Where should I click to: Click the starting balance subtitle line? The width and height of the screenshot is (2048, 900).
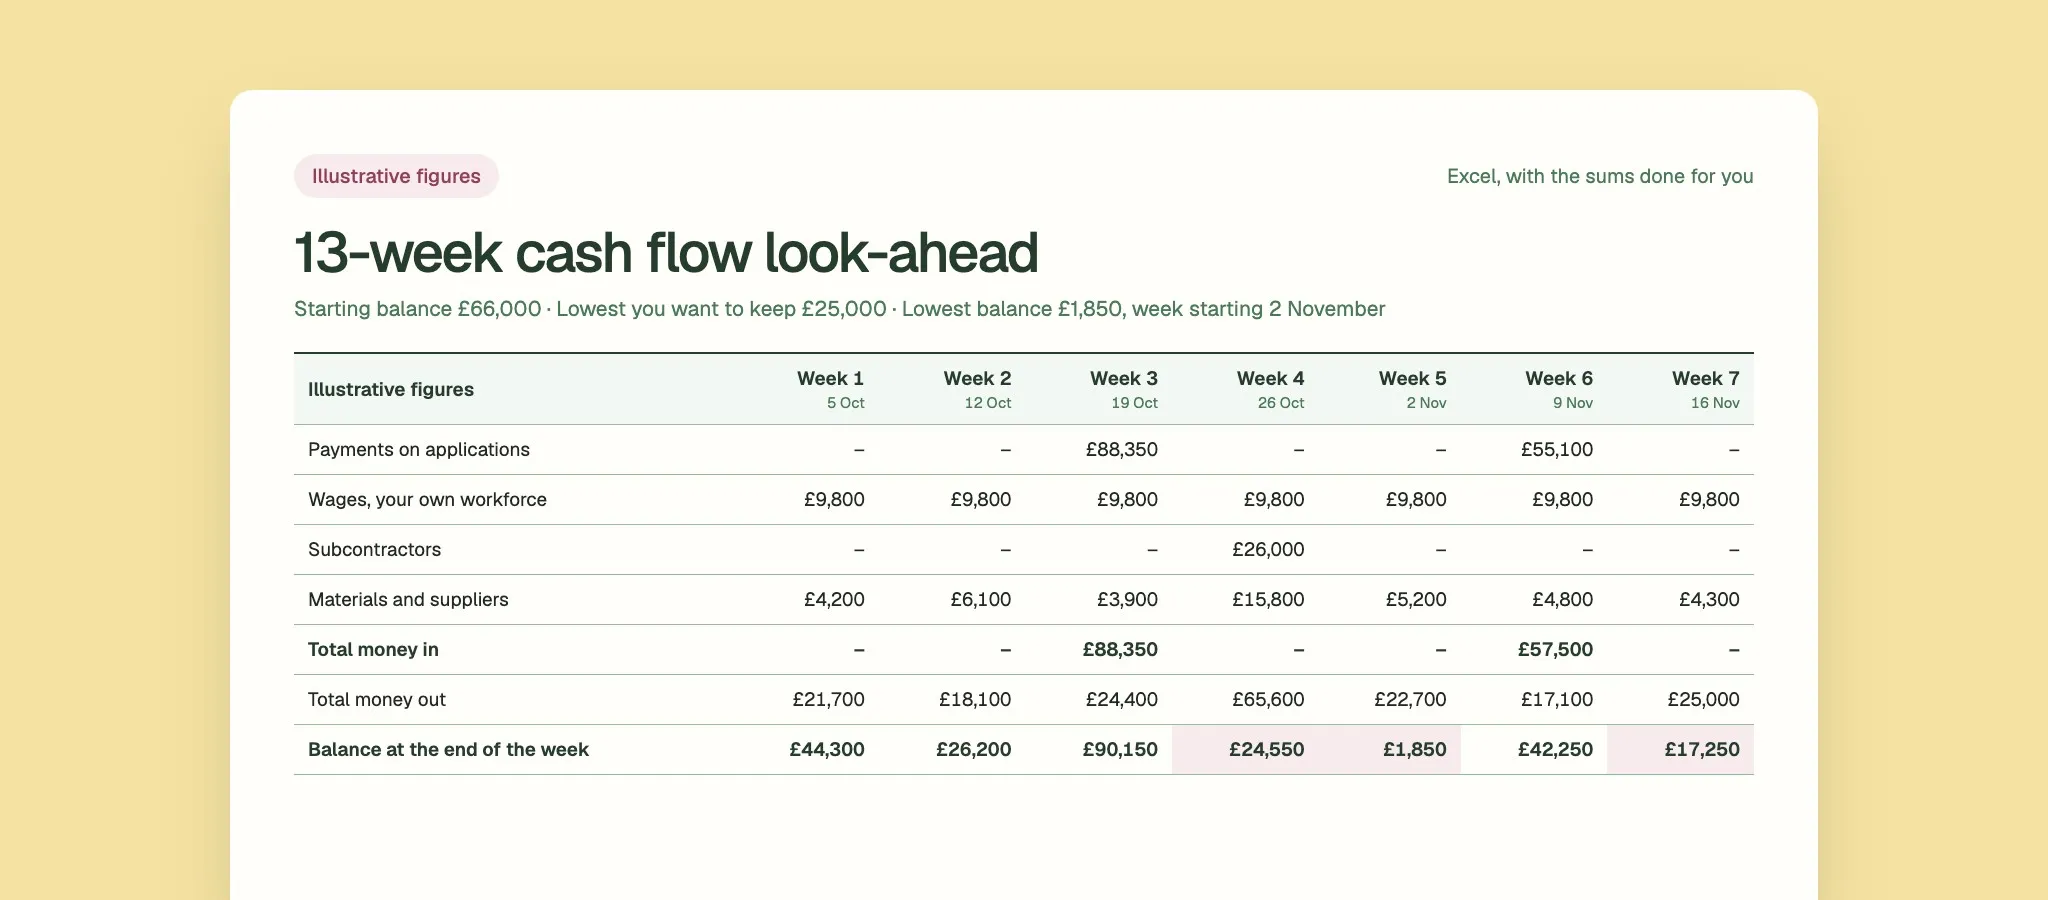(x=839, y=309)
